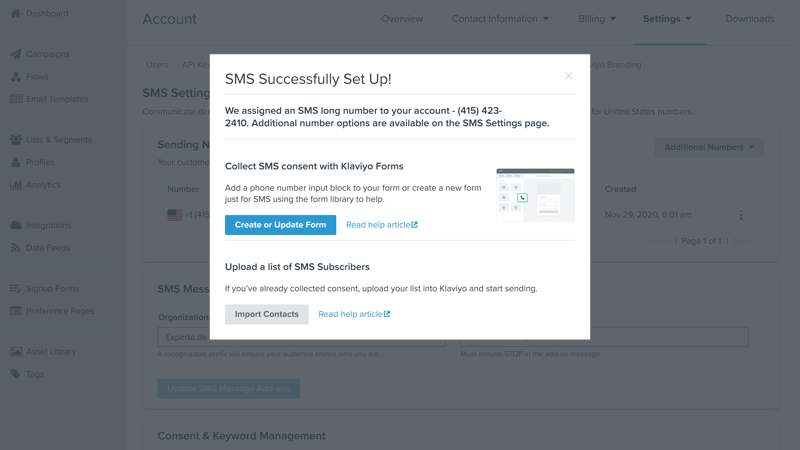Click the Create or Update Form button
This screenshot has height=450, width=800.
click(x=280, y=225)
